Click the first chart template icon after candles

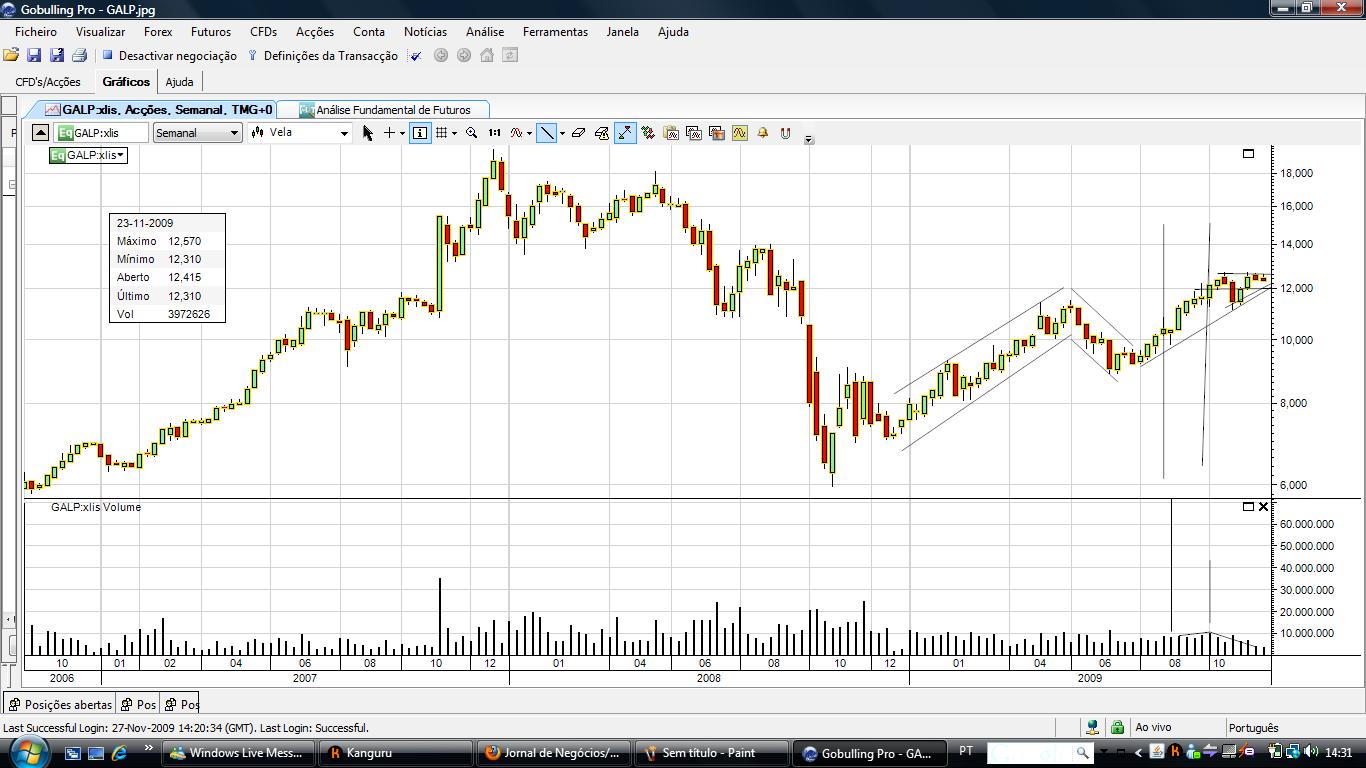click(x=671, y=133)
